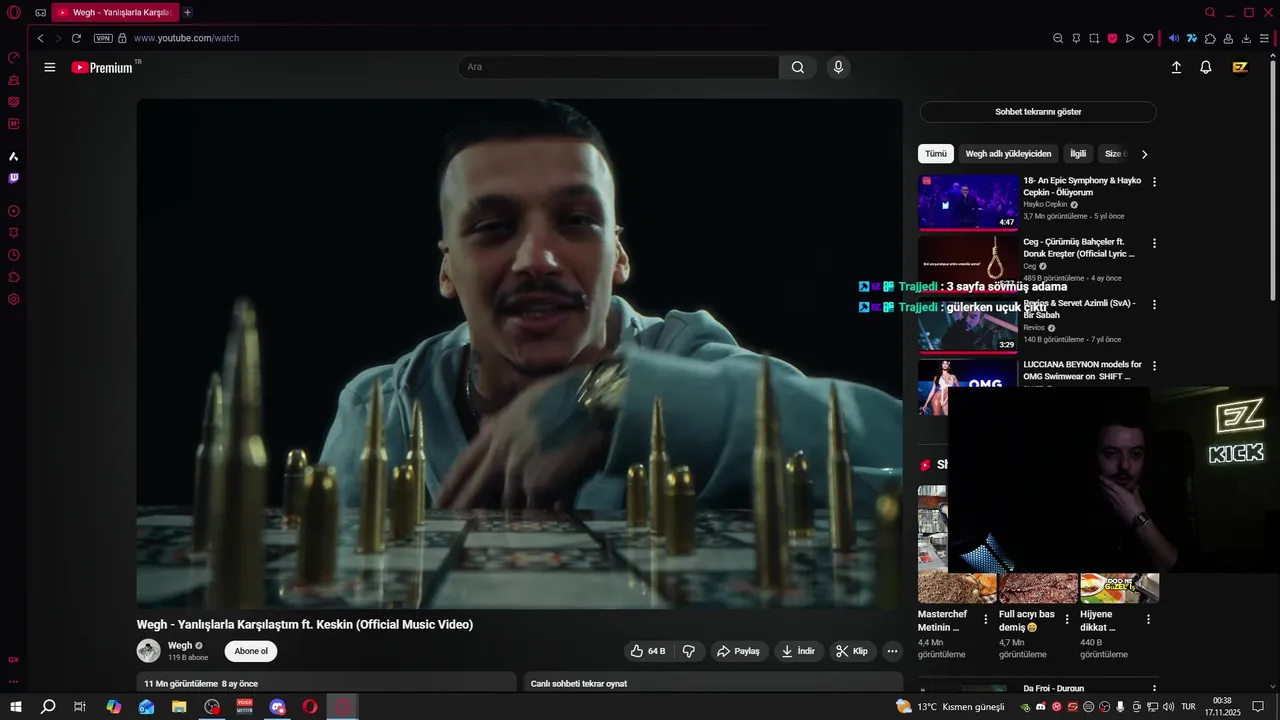Download video with İndir button
1280x720 pixels.
pos(798,651)
